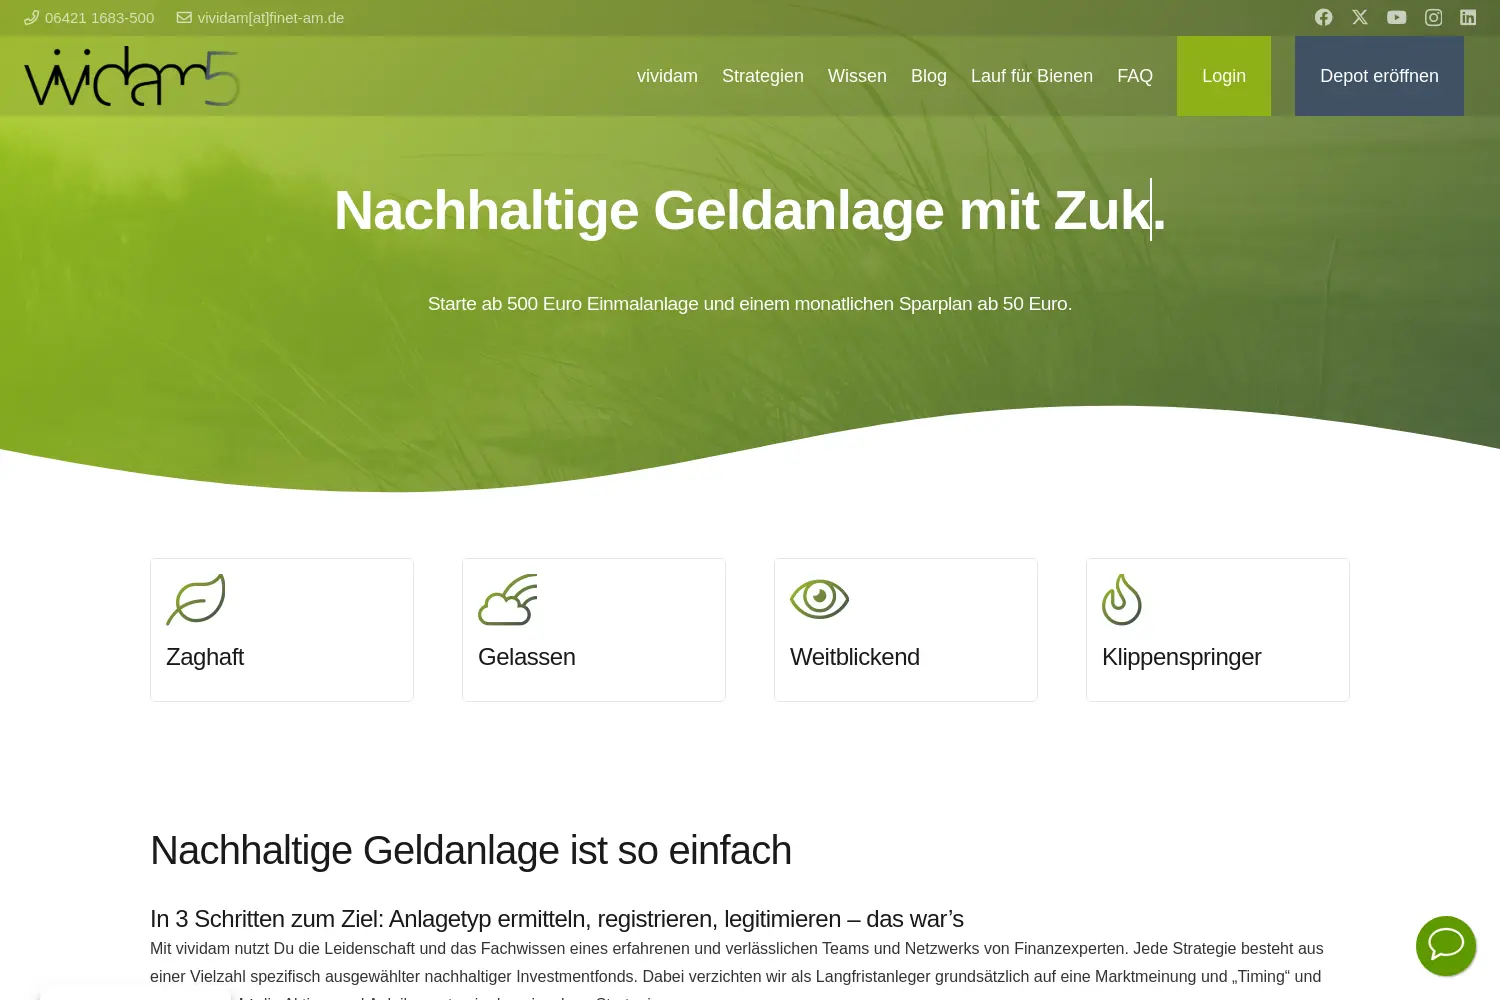Screen dimensions: 1500x1000
Task: Open the X (Twitter) social icon
Action: 1360,17
